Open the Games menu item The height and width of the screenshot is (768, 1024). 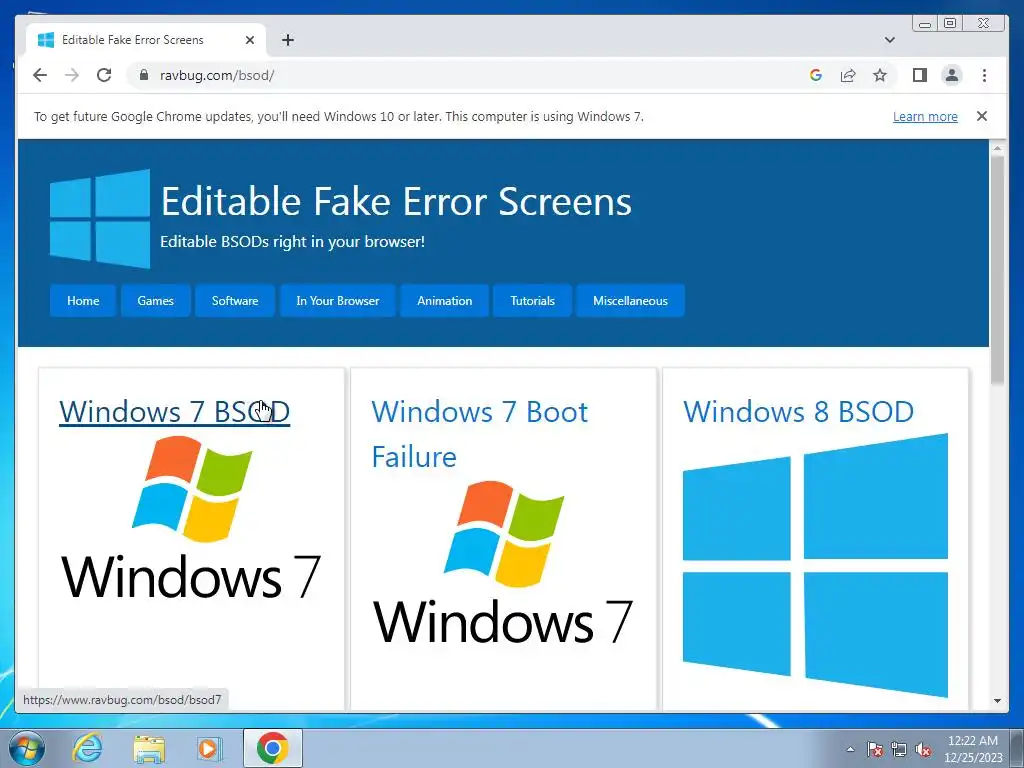(155, 300)
